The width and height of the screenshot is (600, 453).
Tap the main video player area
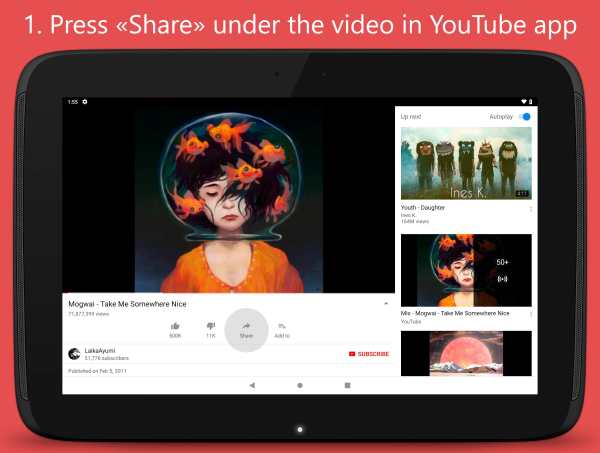(228, 199)
